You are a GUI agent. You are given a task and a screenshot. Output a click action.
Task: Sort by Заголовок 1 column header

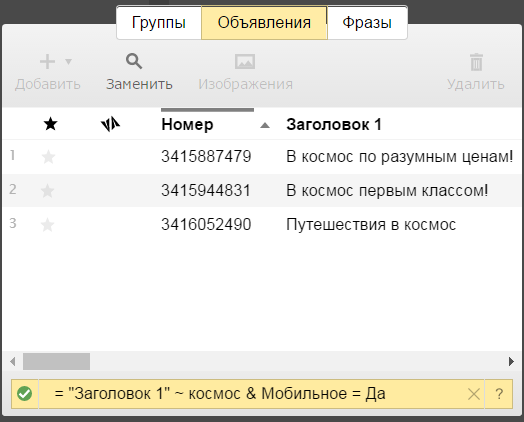coord(334,125)
